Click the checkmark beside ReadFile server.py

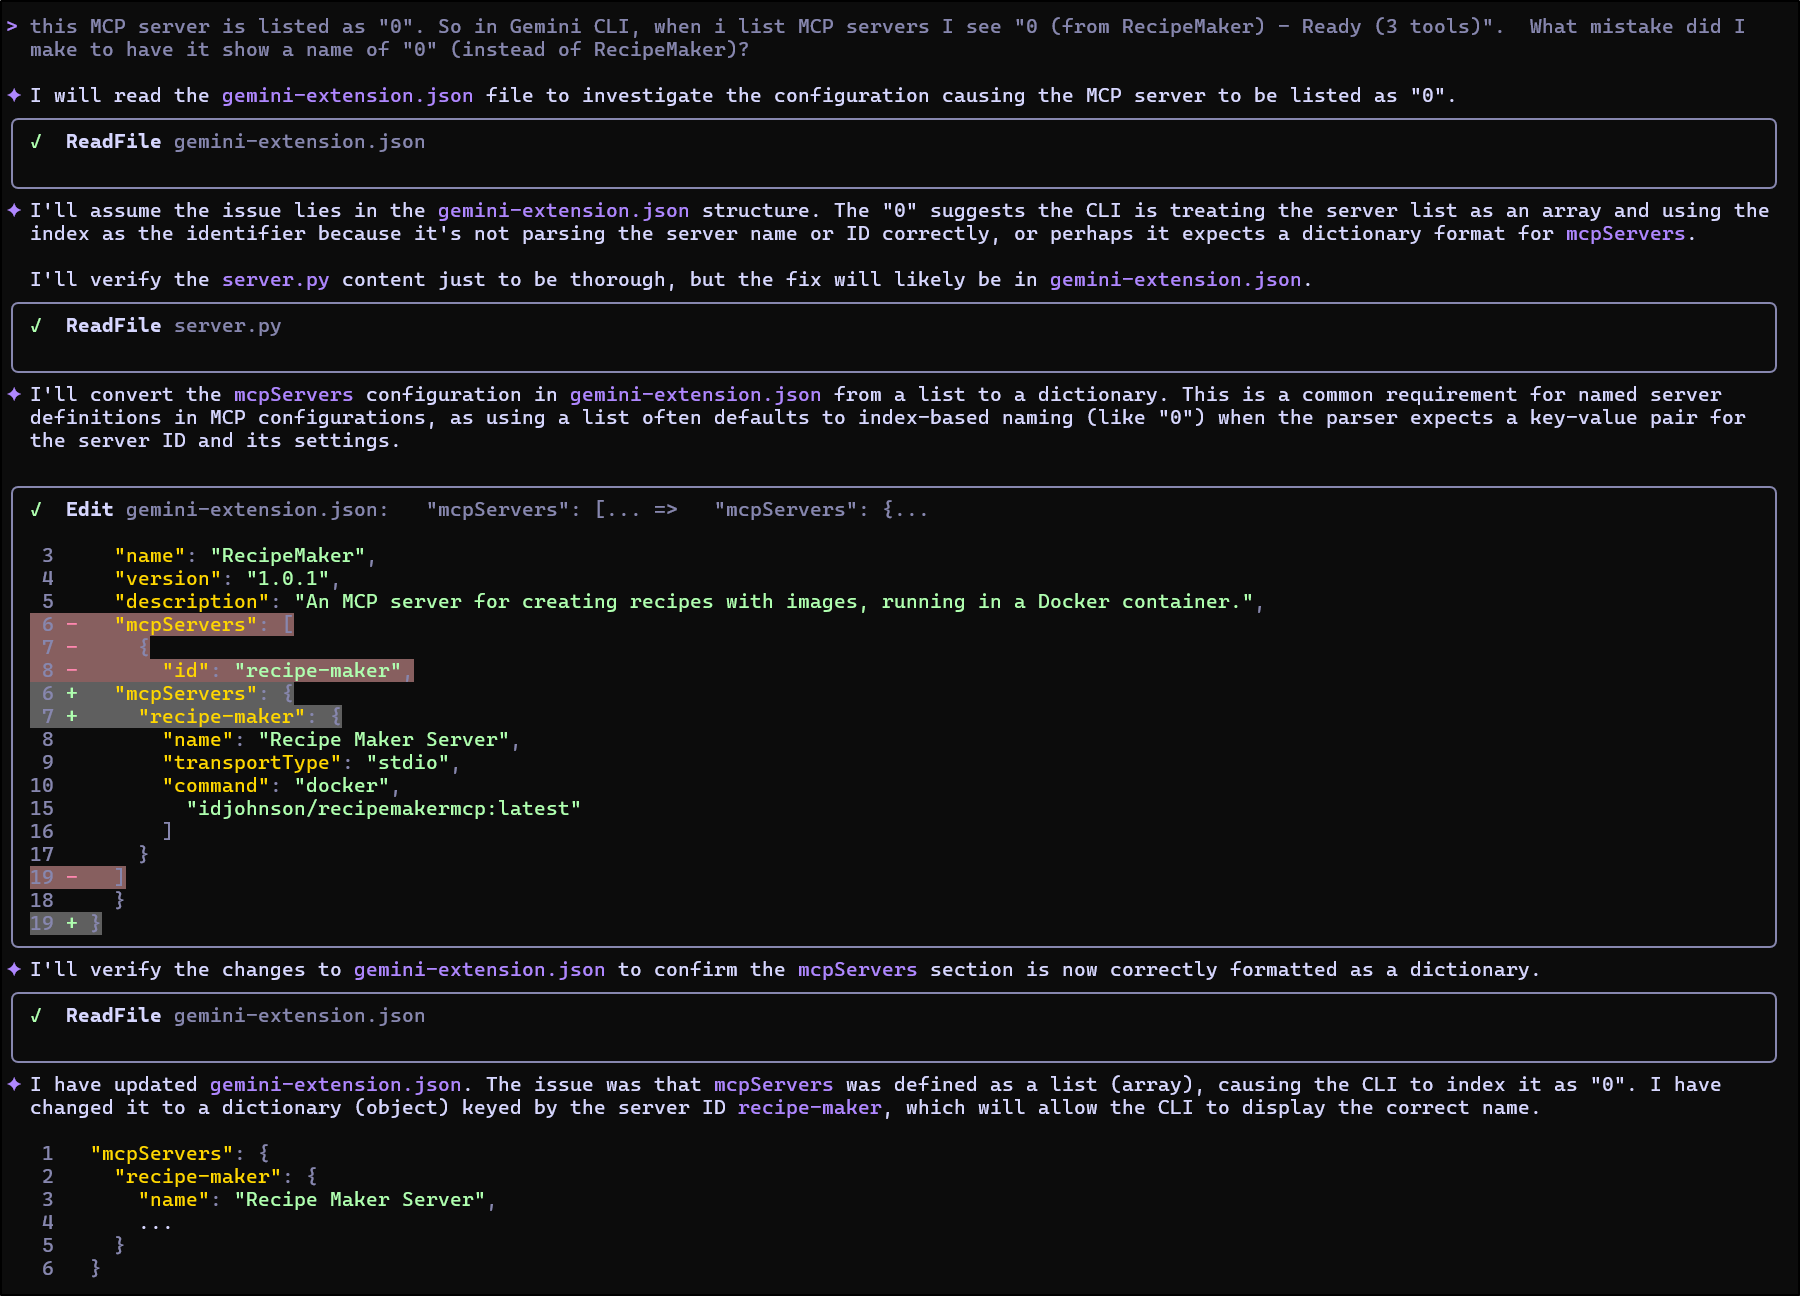coord(36,326)
